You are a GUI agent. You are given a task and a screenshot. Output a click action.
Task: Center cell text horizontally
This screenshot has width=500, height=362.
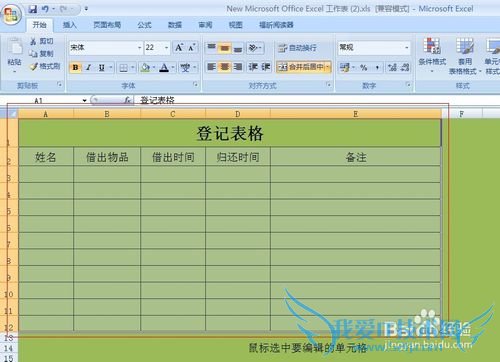pyautogui.click(x=224, y=67)
